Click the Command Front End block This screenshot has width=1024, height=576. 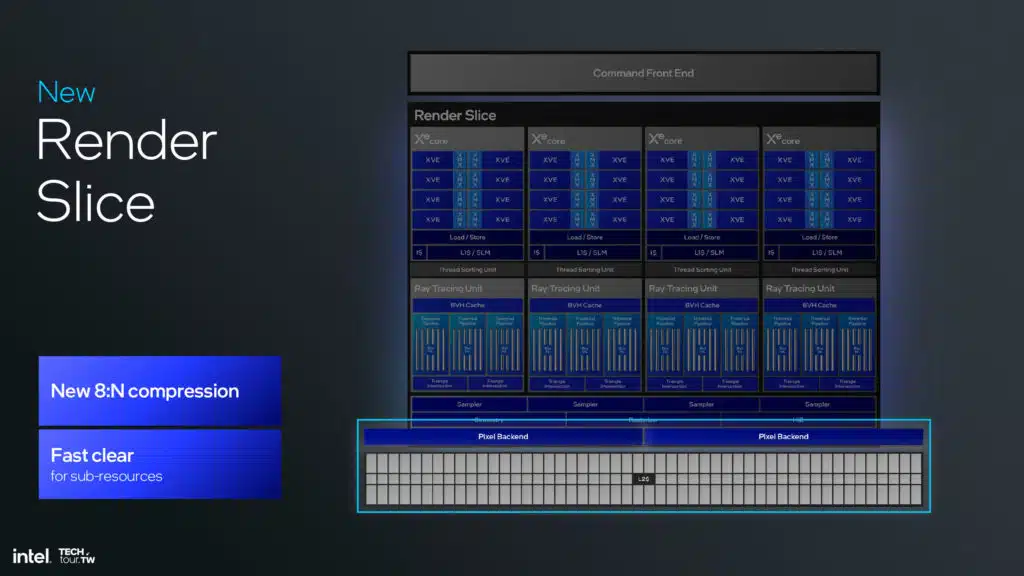tap(643, 73)
